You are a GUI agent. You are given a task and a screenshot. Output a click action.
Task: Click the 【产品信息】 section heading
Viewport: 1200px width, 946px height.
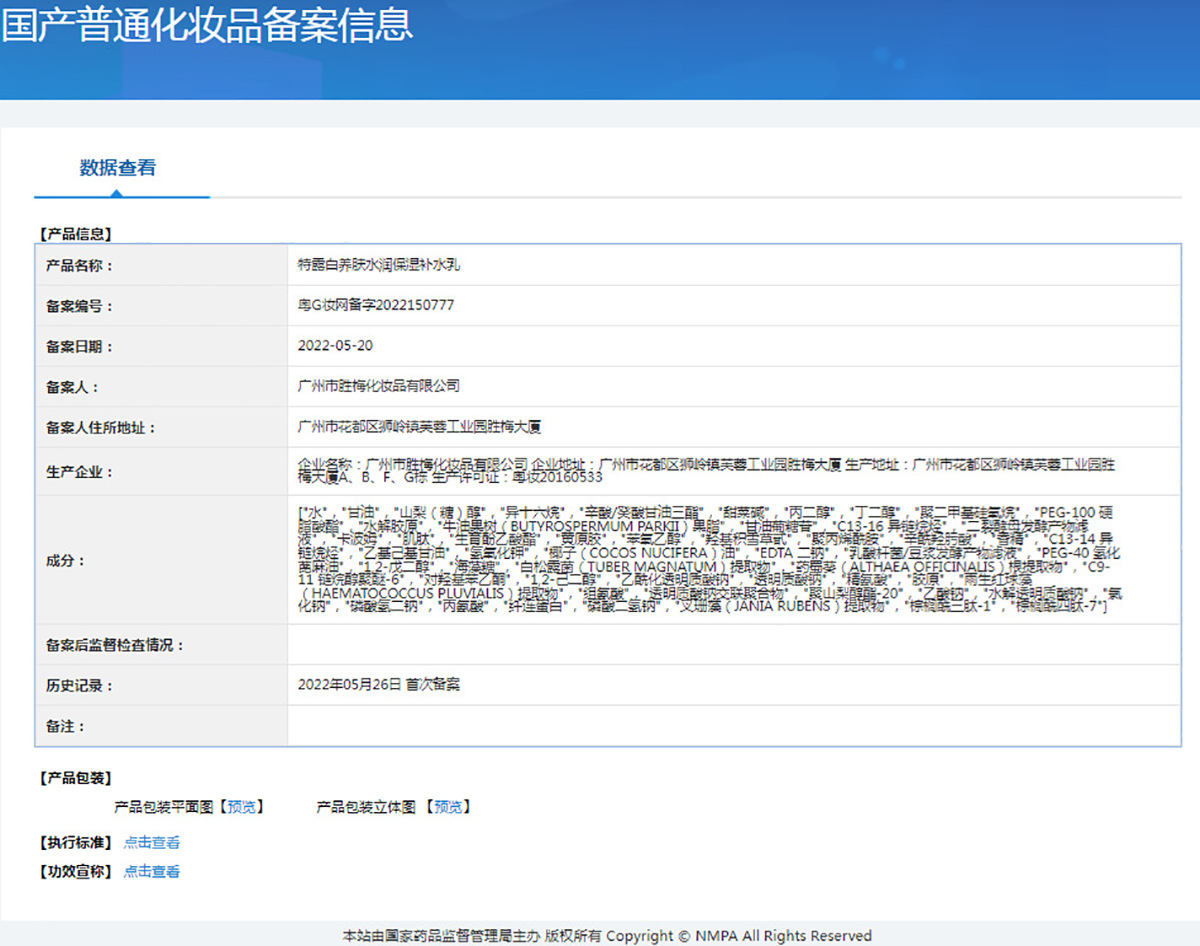coord(75,234)
